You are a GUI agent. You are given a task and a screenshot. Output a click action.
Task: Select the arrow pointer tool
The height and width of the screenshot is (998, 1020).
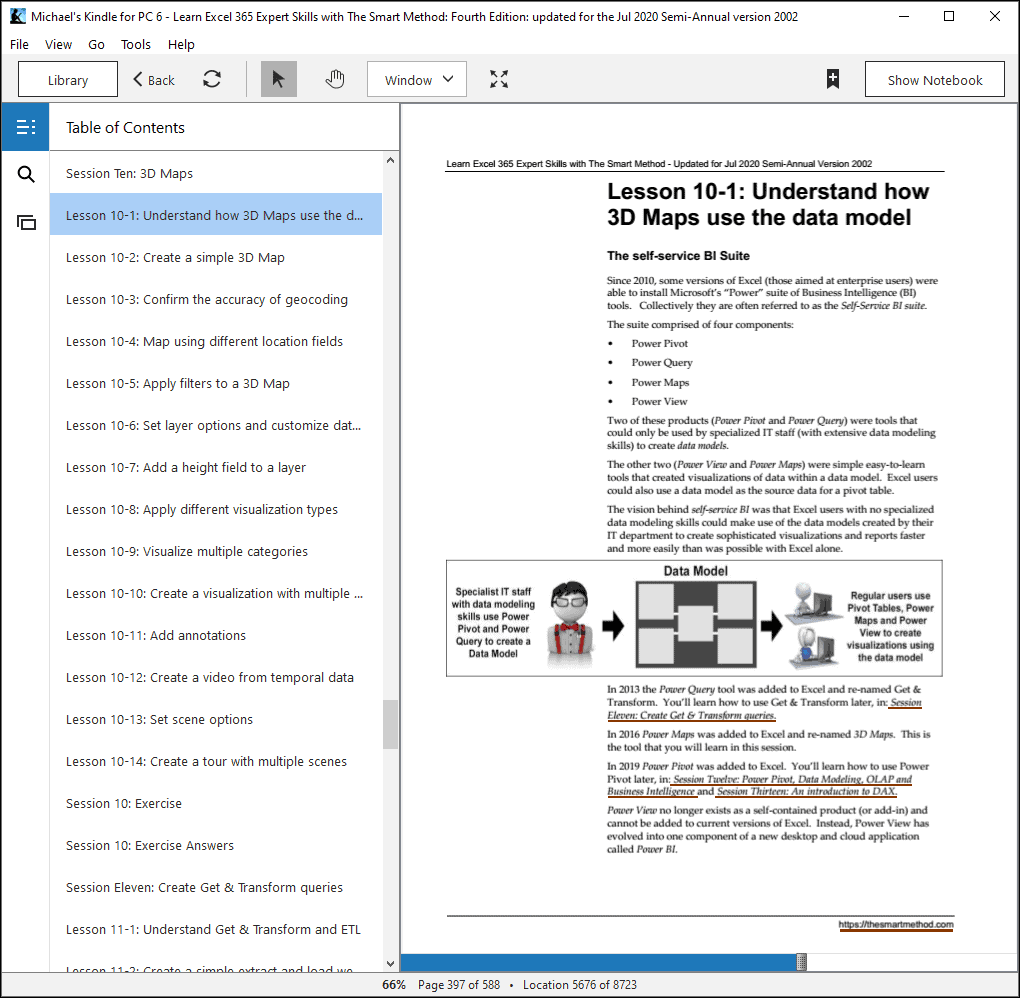(278, 79)
